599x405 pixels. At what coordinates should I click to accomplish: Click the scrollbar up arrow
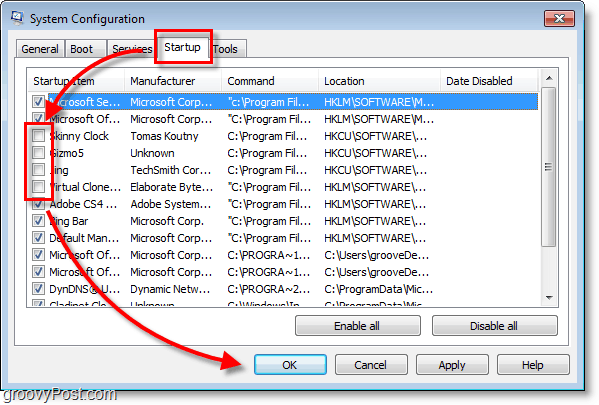(549, 78)
